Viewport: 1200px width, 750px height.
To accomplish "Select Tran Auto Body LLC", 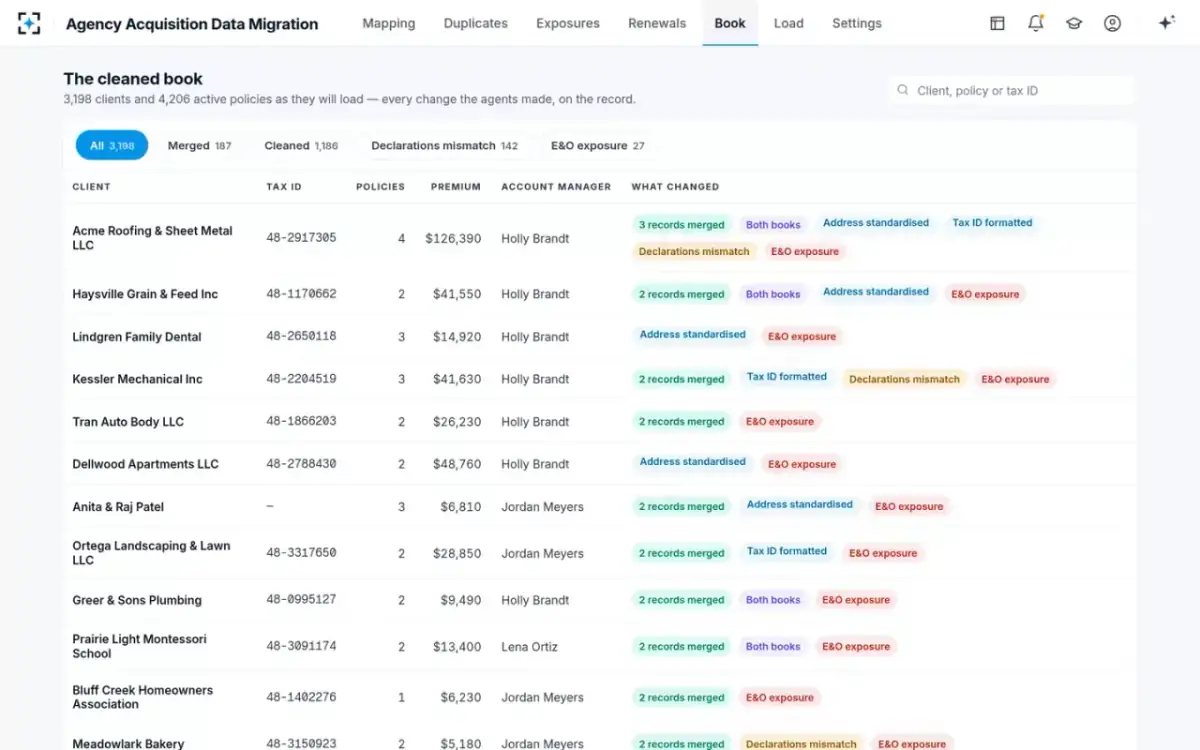I will coord(128,422).
